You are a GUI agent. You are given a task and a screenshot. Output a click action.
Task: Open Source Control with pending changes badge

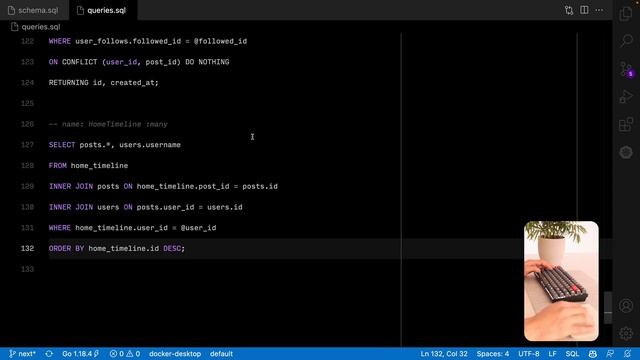pyautogui.click(x=626, y=69)
